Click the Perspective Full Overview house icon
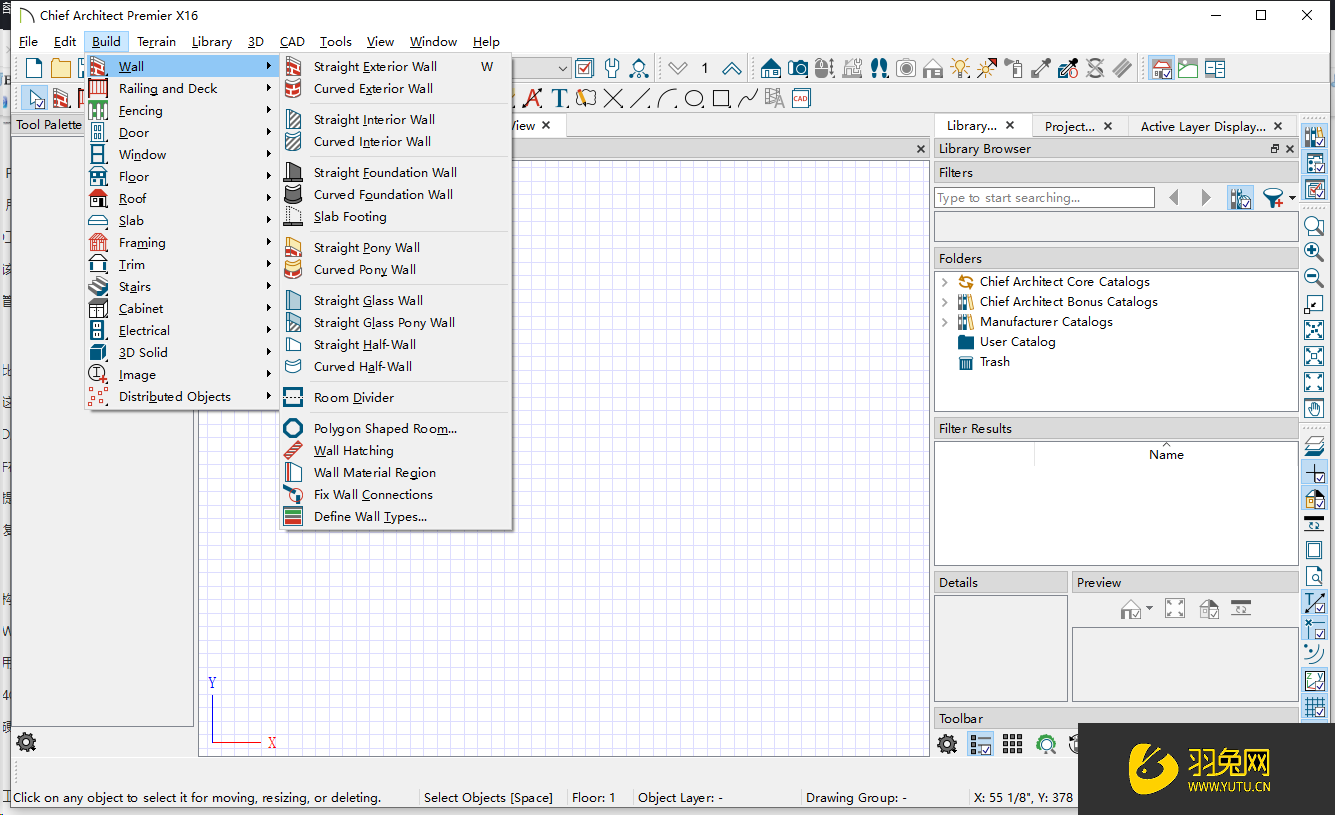 tap(770, 68)
